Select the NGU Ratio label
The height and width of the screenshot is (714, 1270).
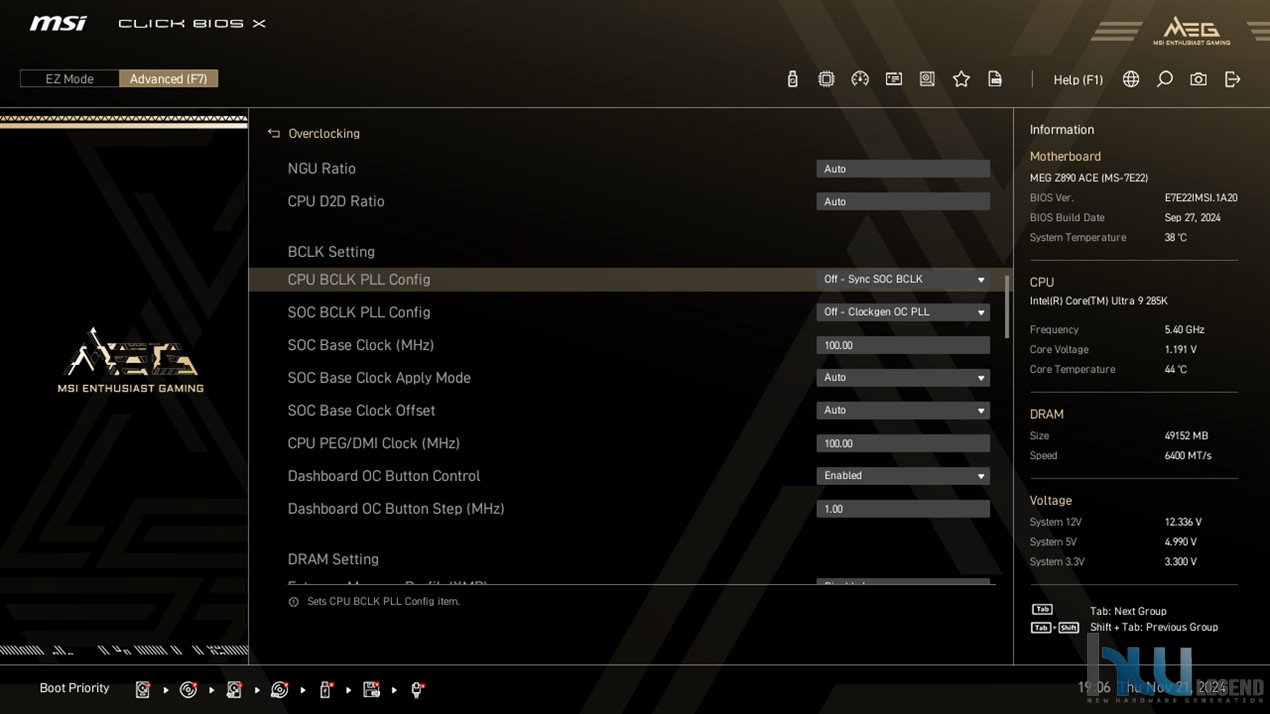pos(321,169)
